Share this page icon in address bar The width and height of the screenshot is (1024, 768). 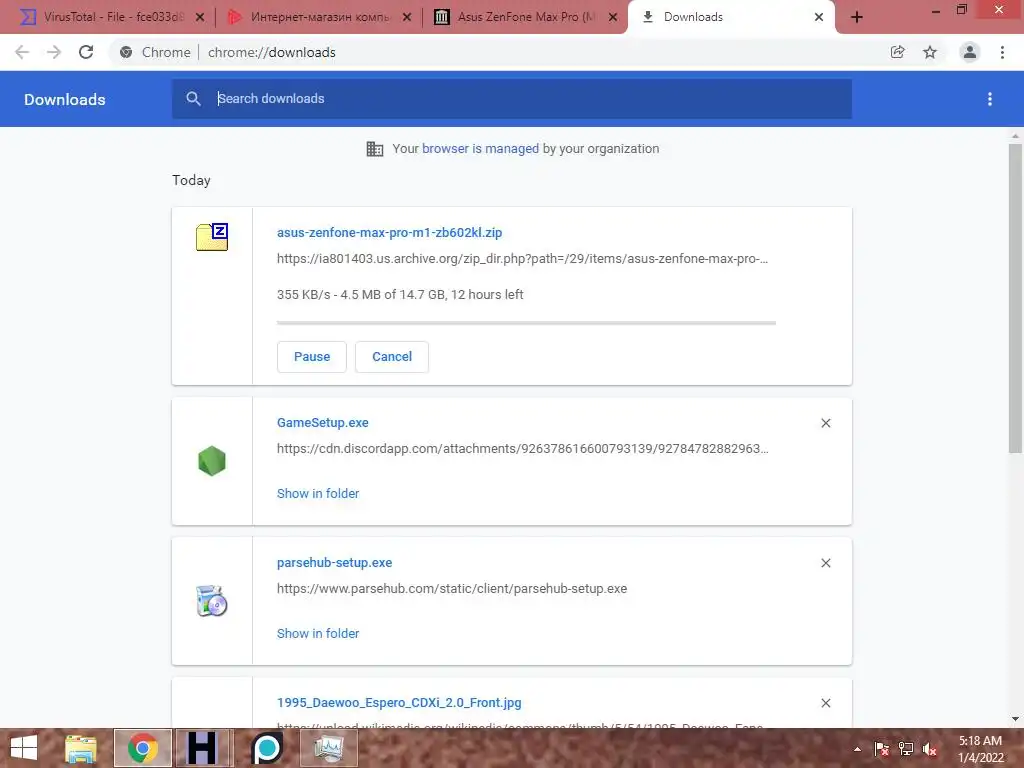point(898,52)
